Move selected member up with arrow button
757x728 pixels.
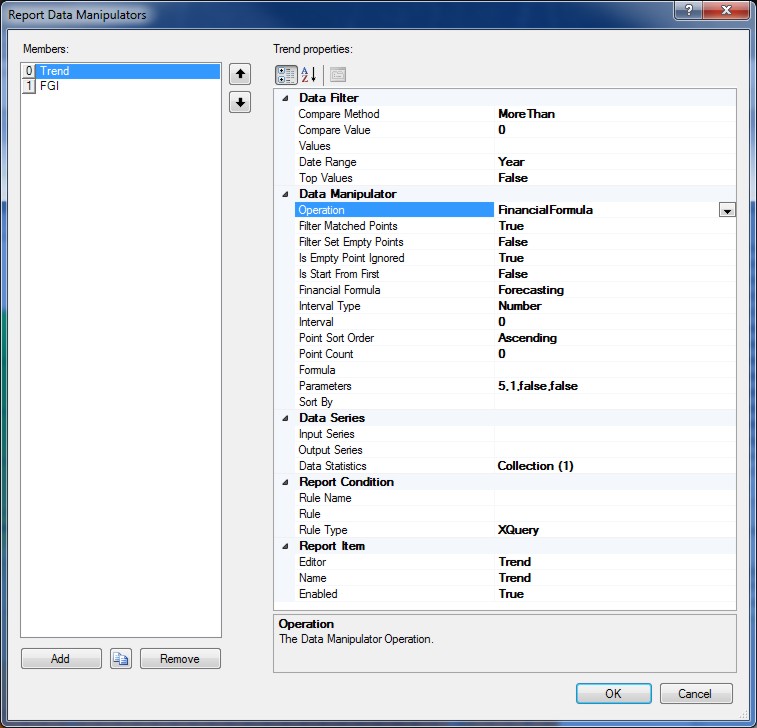click(240, 75)
